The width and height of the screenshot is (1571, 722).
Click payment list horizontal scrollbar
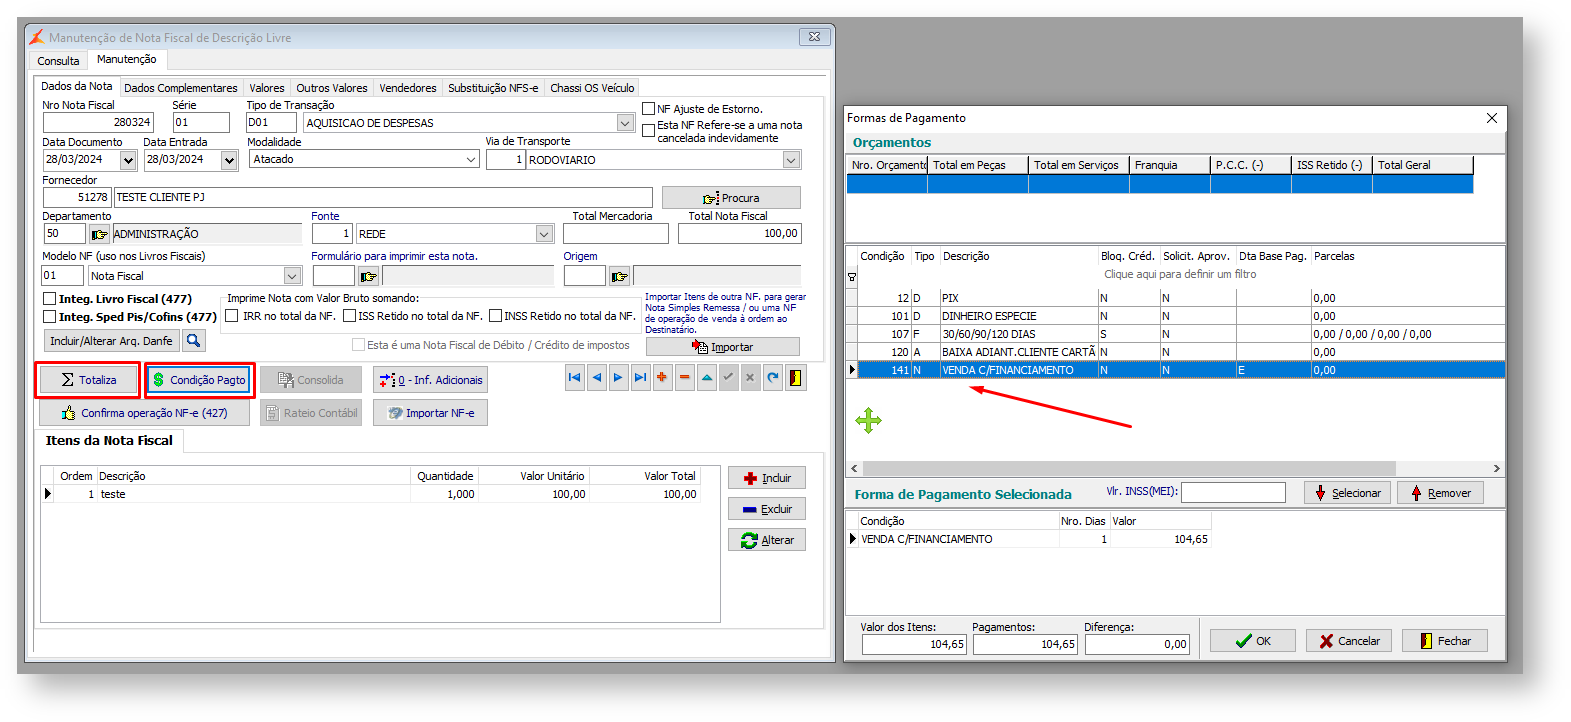coord(1129,468)
